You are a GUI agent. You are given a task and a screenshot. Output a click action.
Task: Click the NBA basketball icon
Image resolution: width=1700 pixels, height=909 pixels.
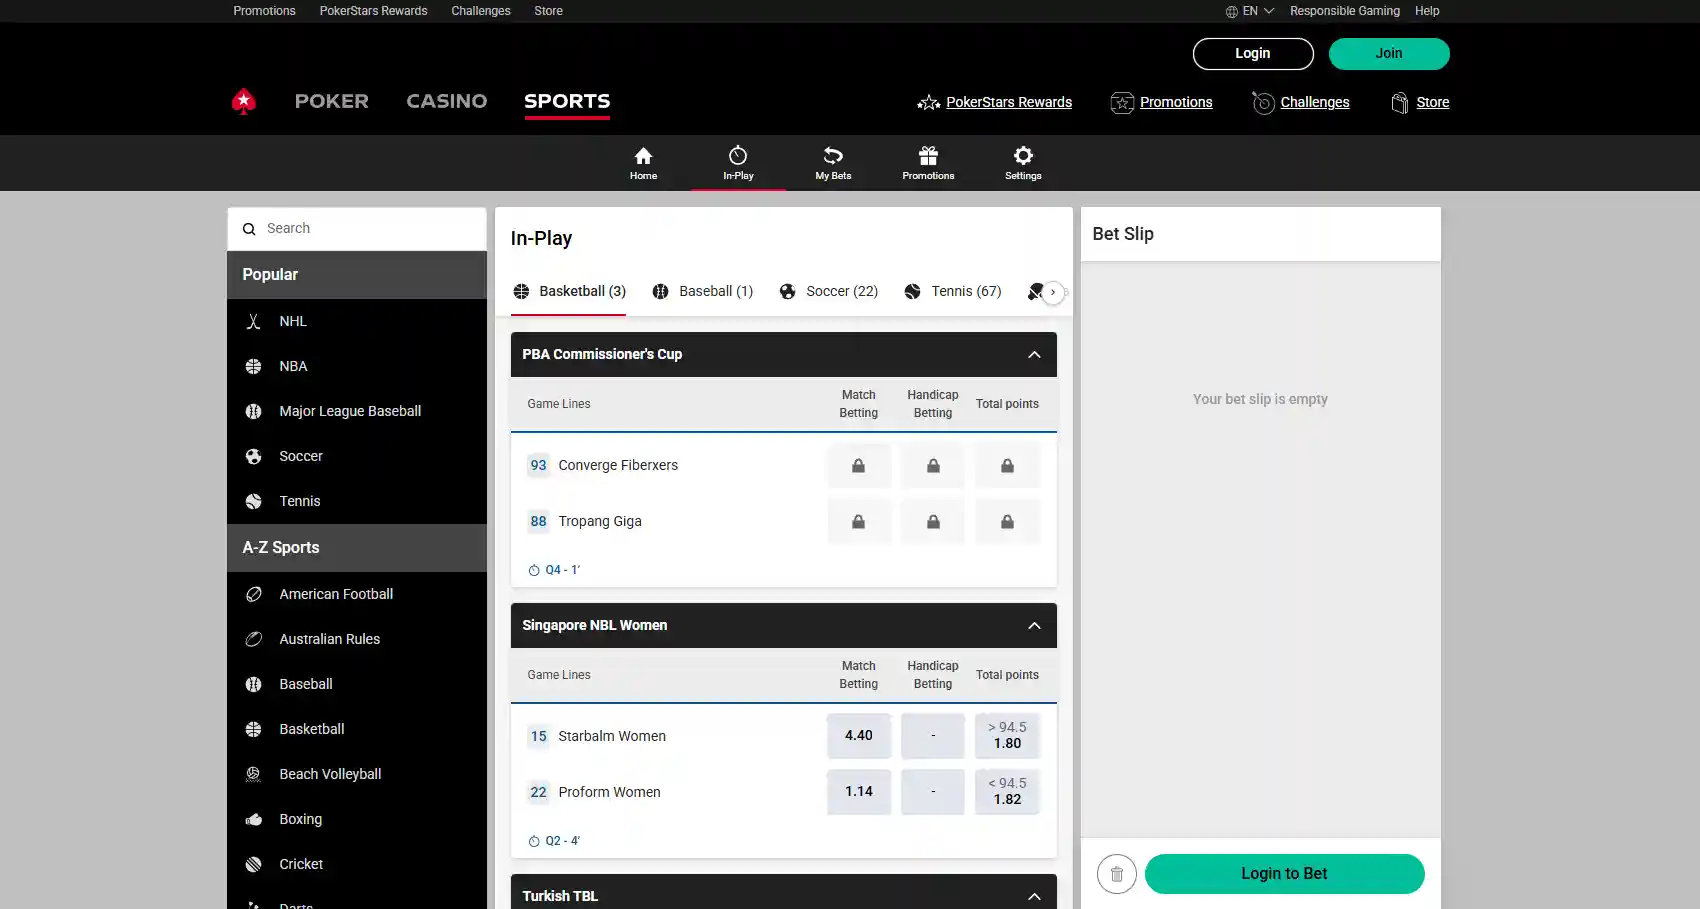coord(253,366)
